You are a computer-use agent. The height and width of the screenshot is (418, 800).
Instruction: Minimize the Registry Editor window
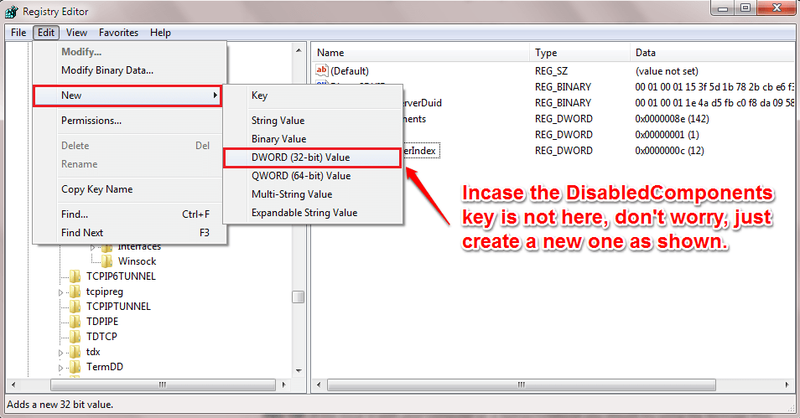pyautogui.click(x=723, y=8)
